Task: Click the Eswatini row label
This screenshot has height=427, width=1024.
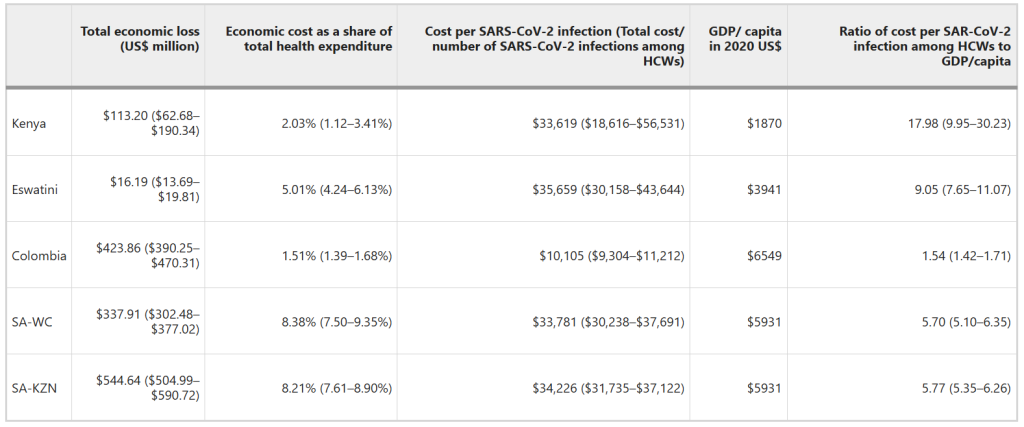Action: 35,190
